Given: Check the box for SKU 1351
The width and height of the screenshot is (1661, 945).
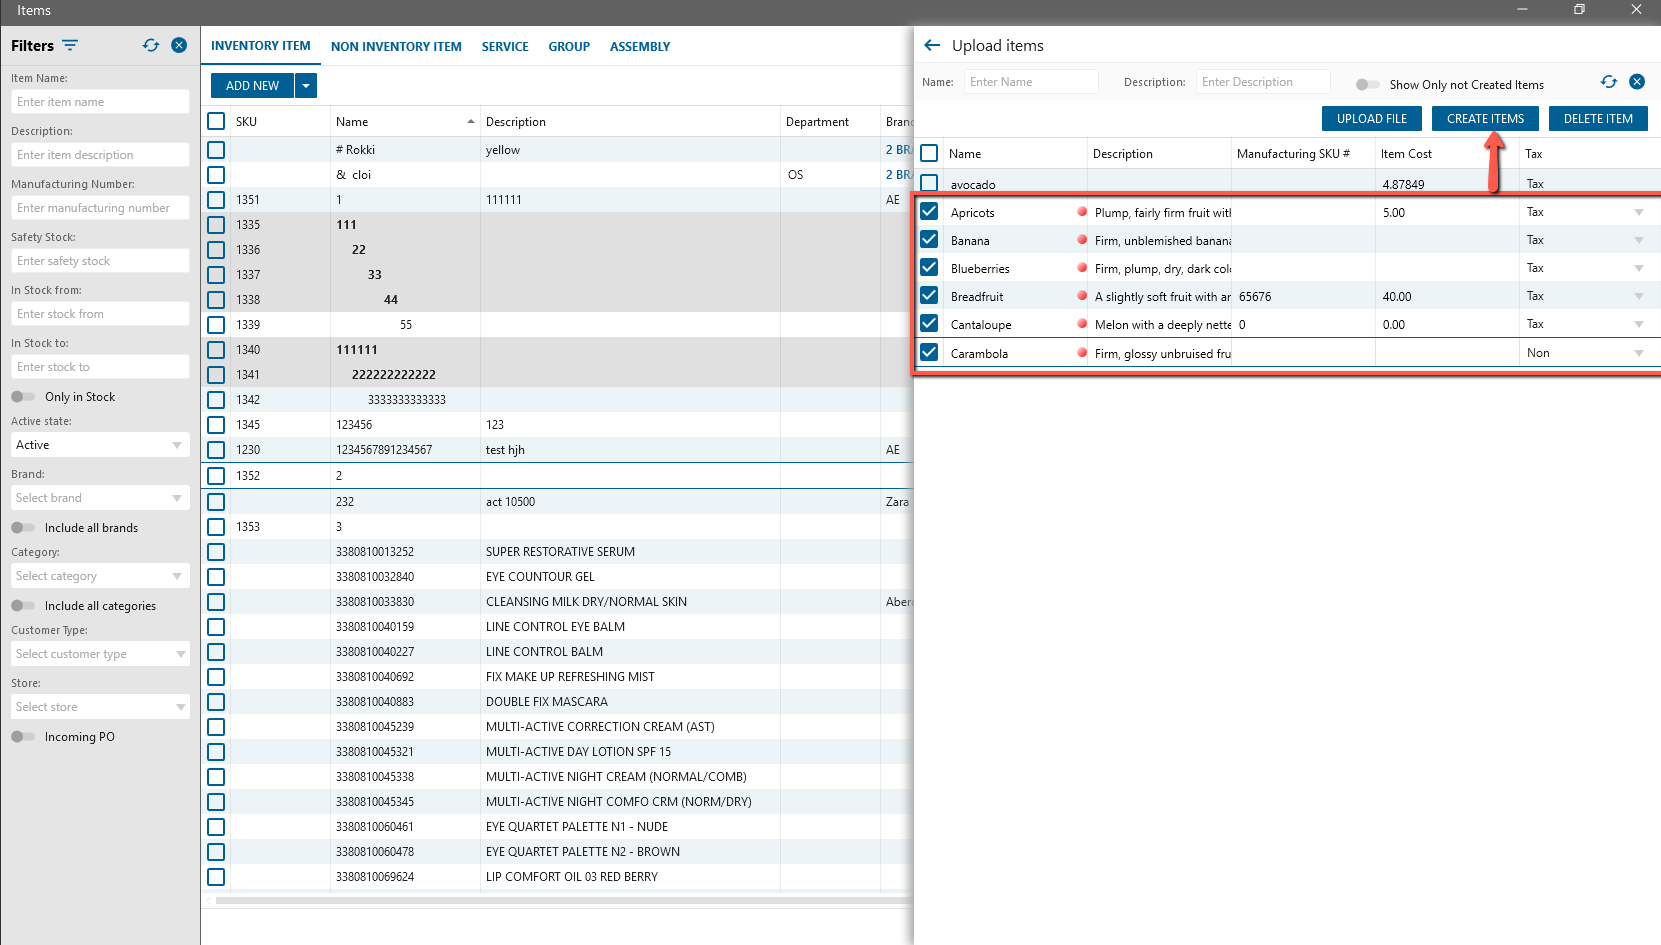Looking at the screenshot, I should (x=216, y=200).
